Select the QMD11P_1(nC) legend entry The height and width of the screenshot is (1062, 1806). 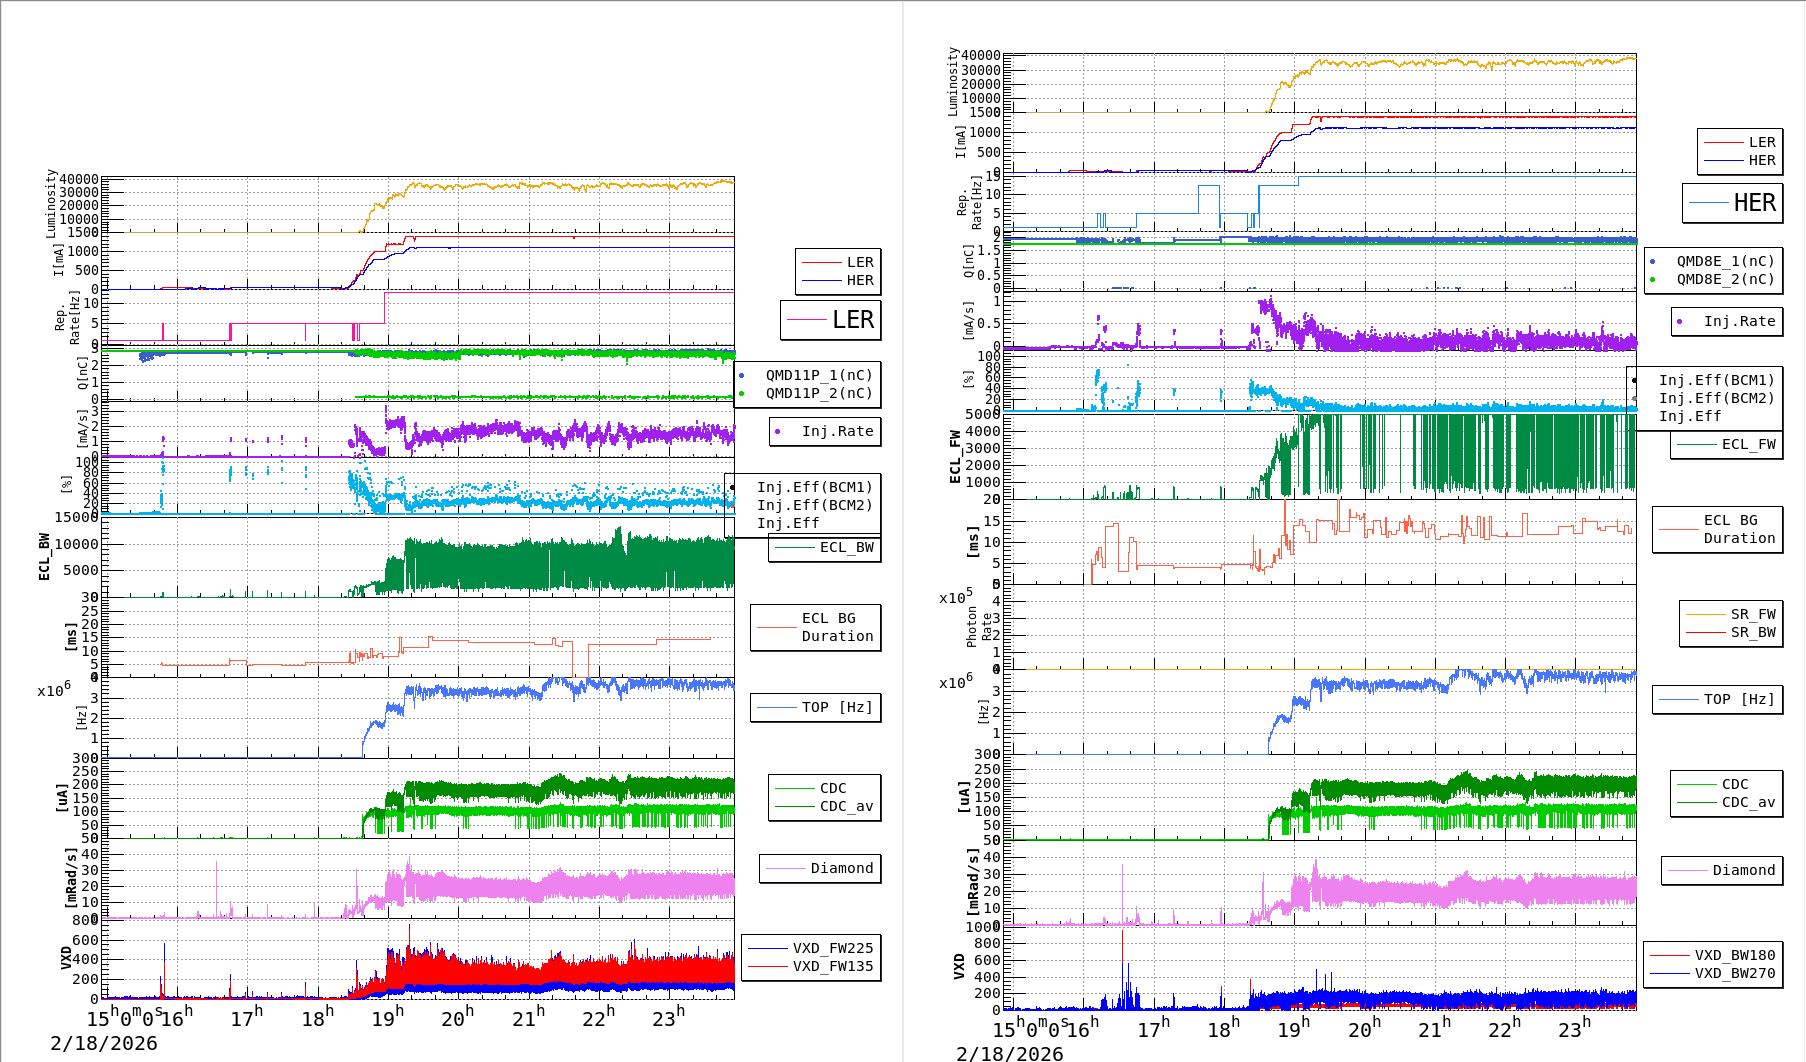pos(818,375)
